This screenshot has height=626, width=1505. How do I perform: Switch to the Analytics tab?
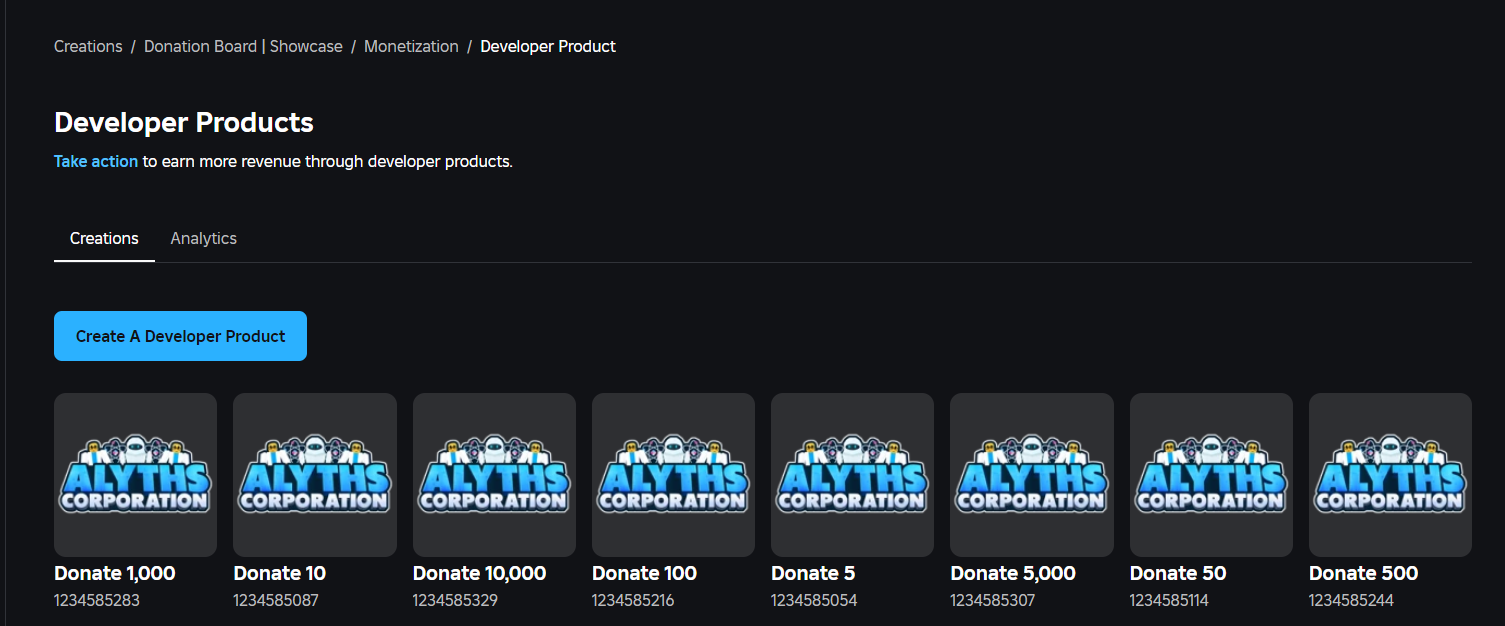203,238
